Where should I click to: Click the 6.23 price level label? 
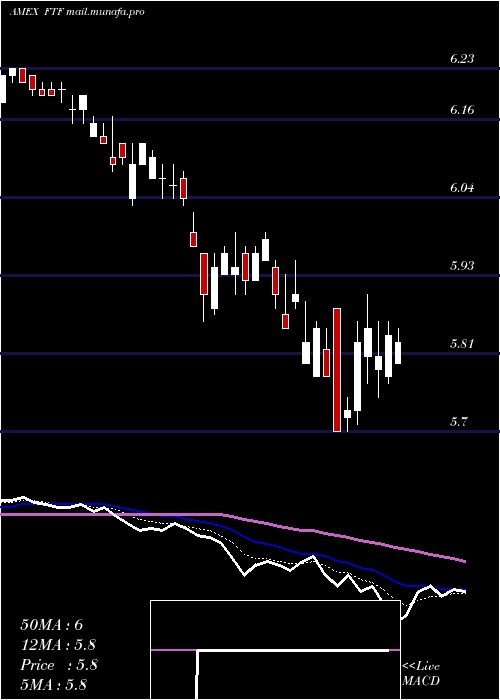[462, 59]
